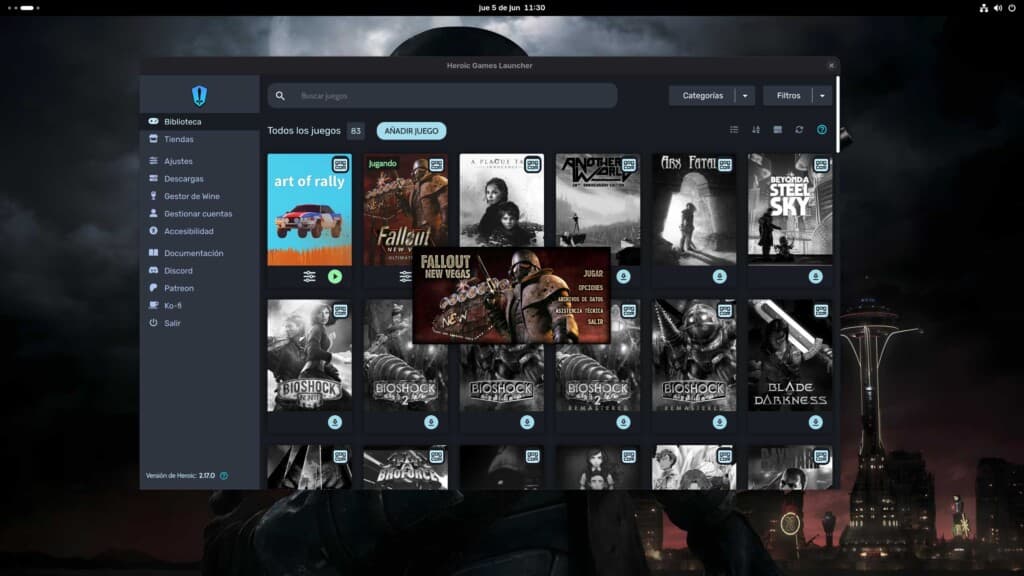Image resolution: width=1024 pixels, height=576 pixels.
Task: Download BioShock Infinite
Action: pos(335,422)
